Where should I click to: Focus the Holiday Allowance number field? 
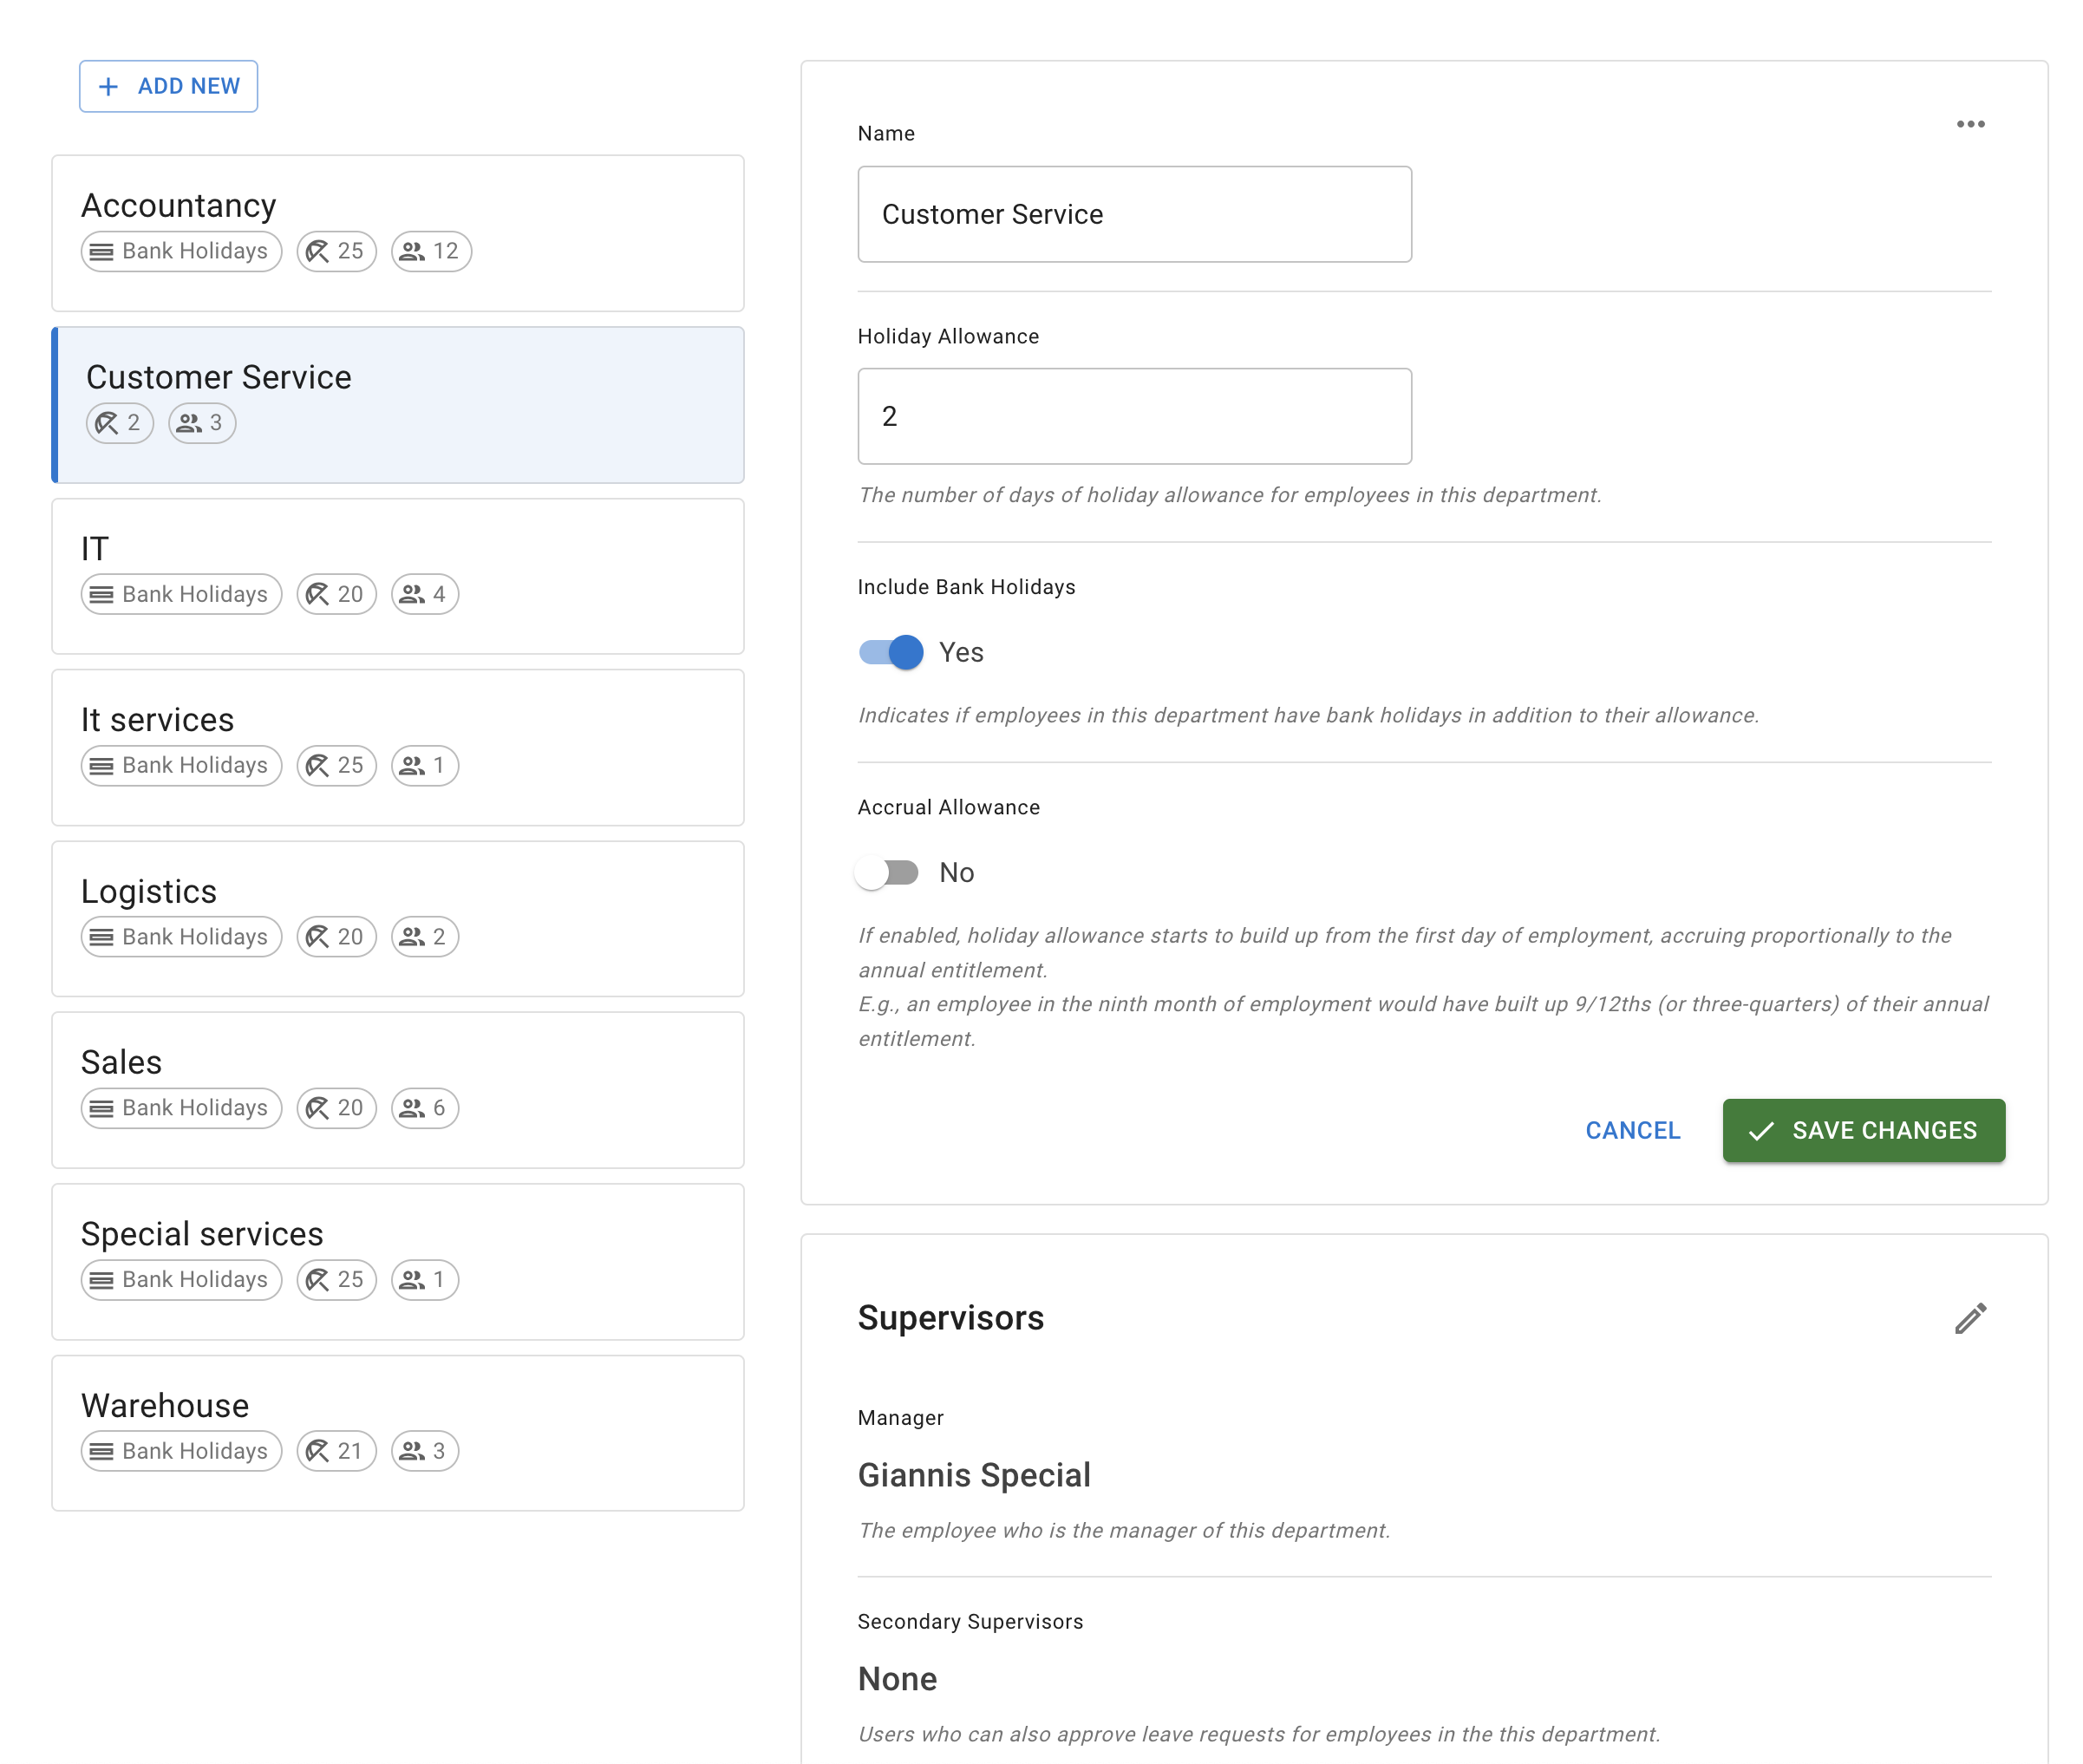point(1134,416)
